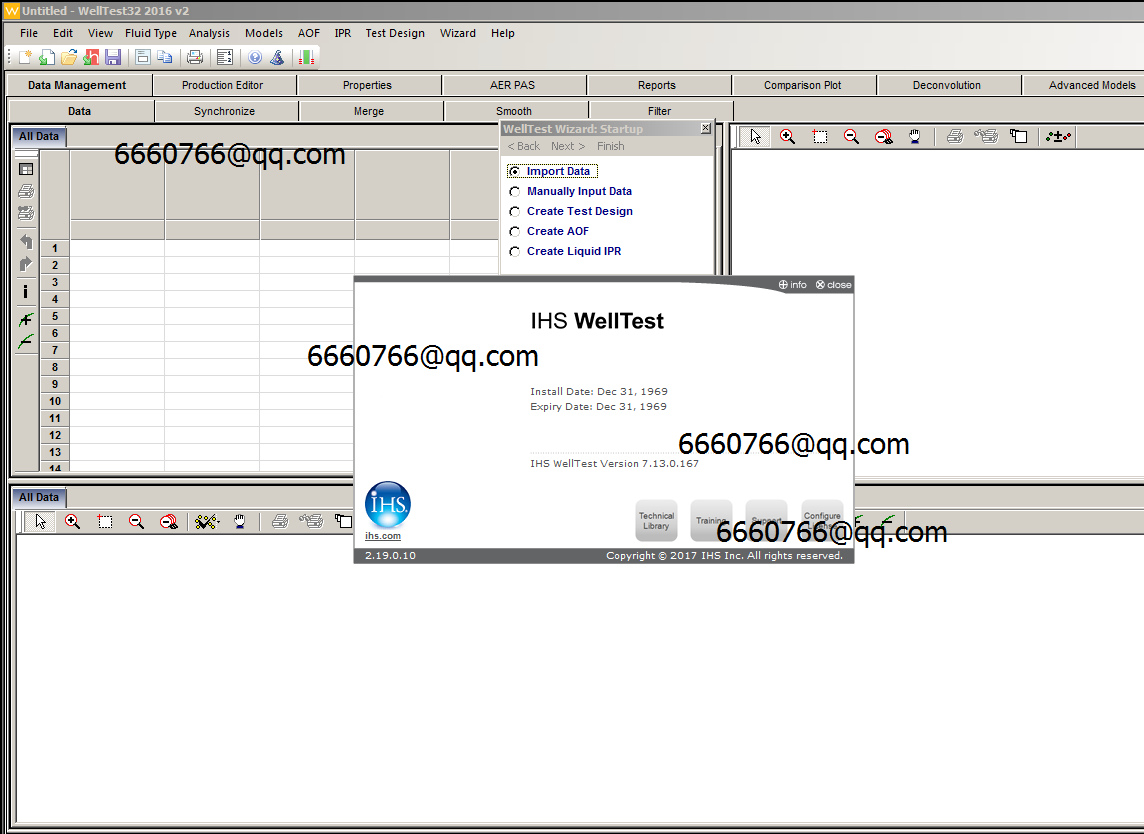Click the plus-minus points icon in upper right toolbar

[x=1058, y=136]
